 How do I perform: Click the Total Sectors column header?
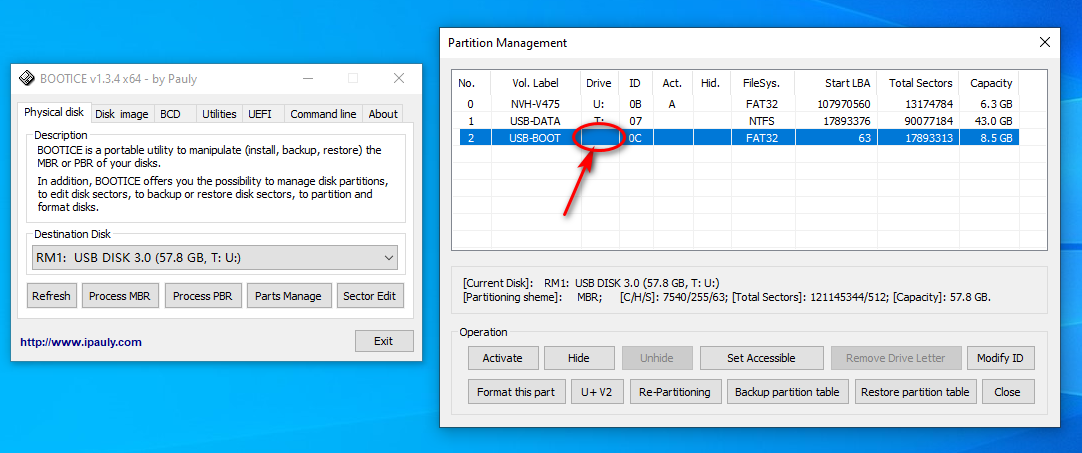click(x=918, y=83)
